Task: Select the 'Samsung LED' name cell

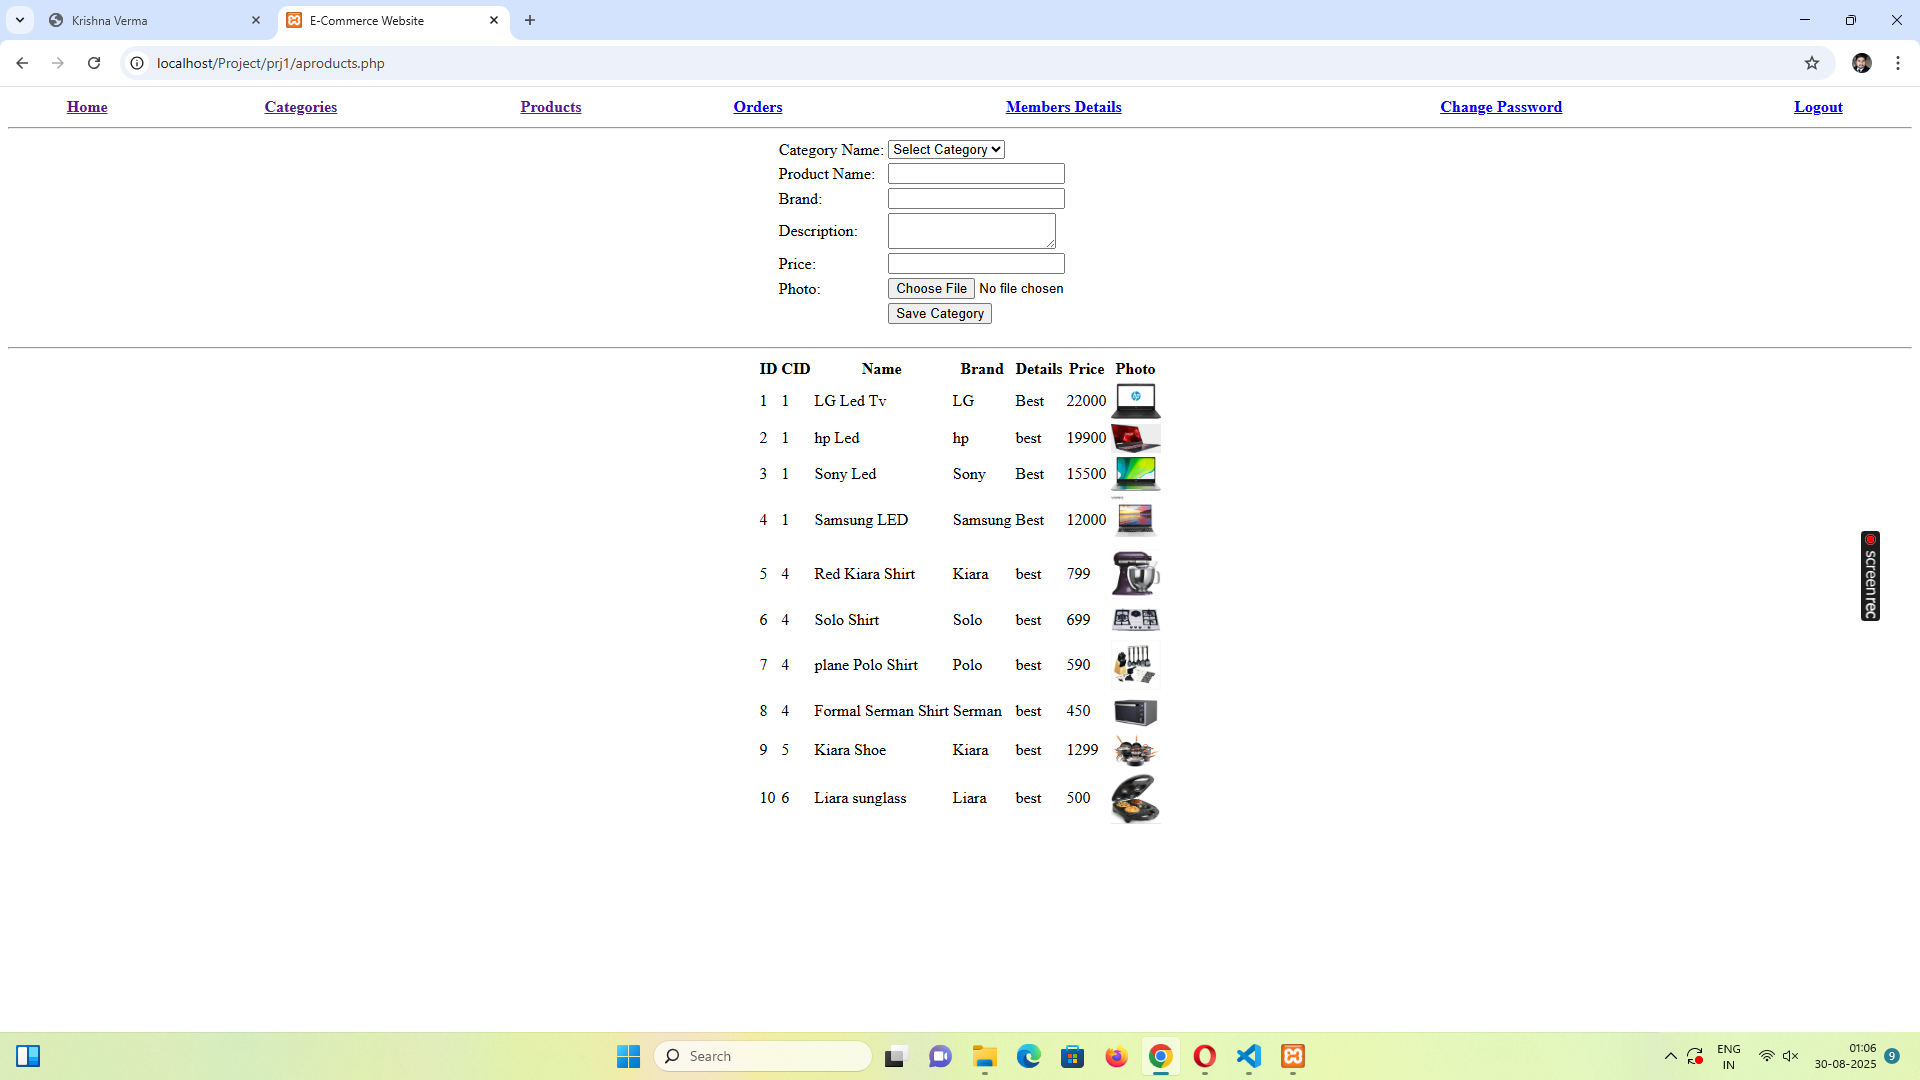Action: click(861, 520)
